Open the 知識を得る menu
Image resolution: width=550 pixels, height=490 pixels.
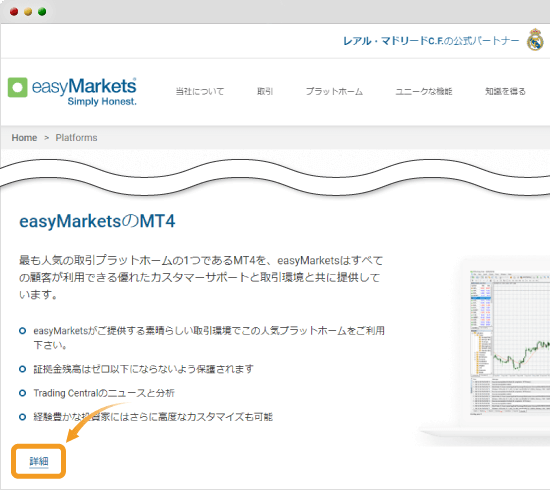click(x=505, y=92)
